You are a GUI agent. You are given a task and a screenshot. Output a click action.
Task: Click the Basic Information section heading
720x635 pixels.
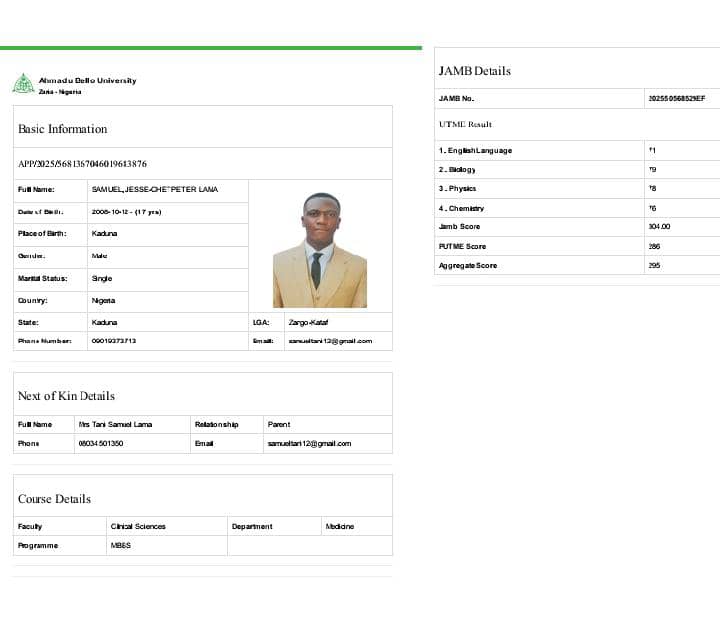[x=62, y=129]
